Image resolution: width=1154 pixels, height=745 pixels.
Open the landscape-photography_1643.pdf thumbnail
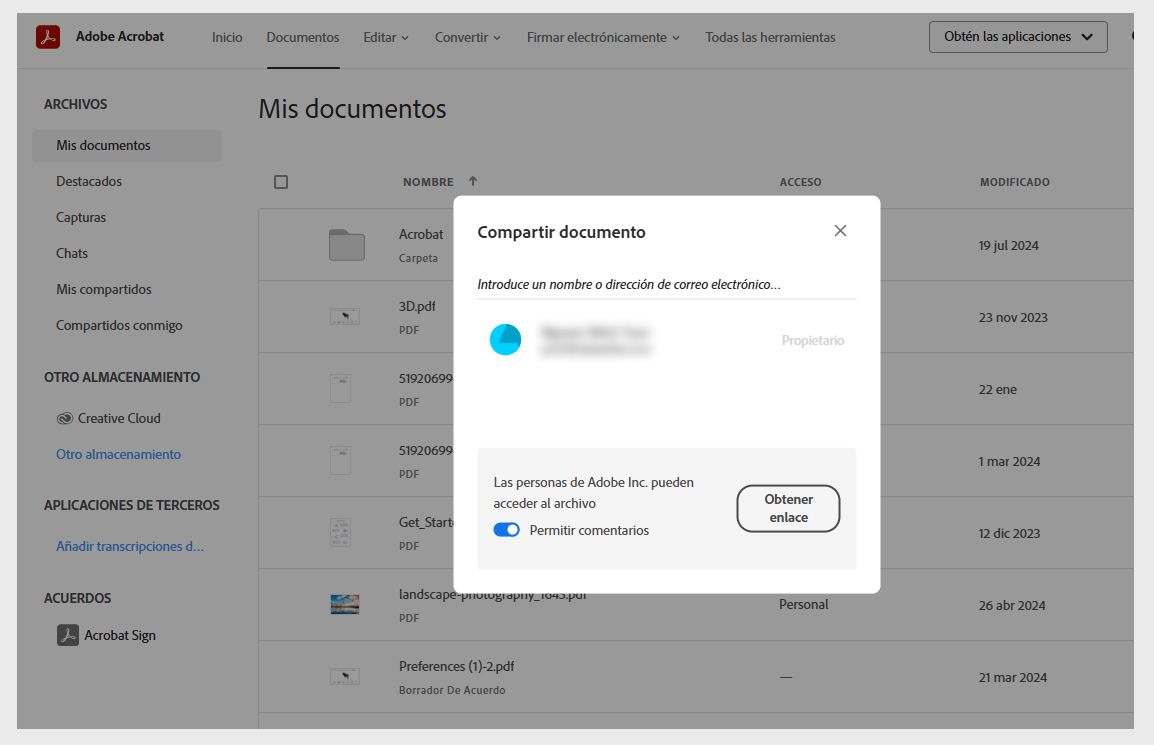tap(344, 603)
